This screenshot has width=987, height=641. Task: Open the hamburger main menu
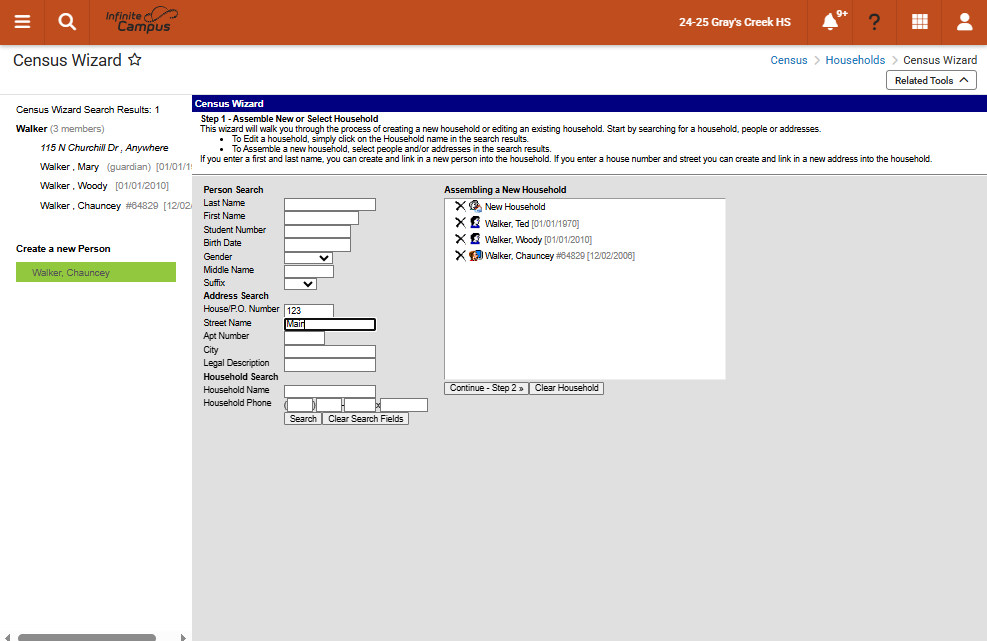[22, 22]
